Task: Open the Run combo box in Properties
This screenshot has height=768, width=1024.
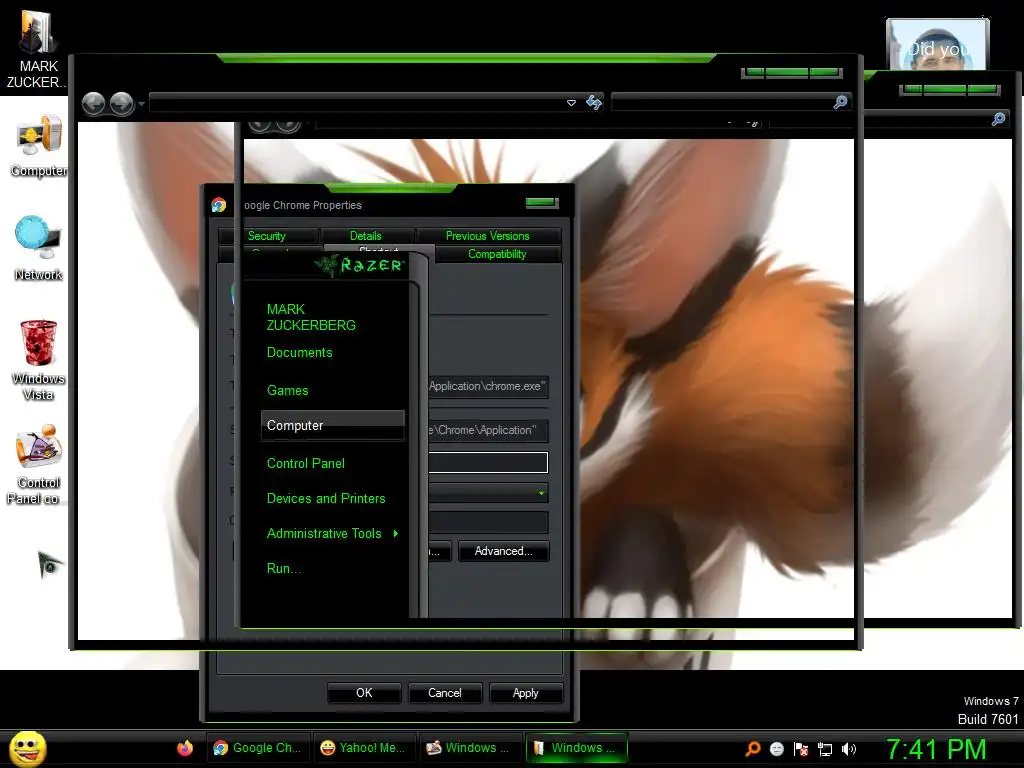Action: point(488,492)
